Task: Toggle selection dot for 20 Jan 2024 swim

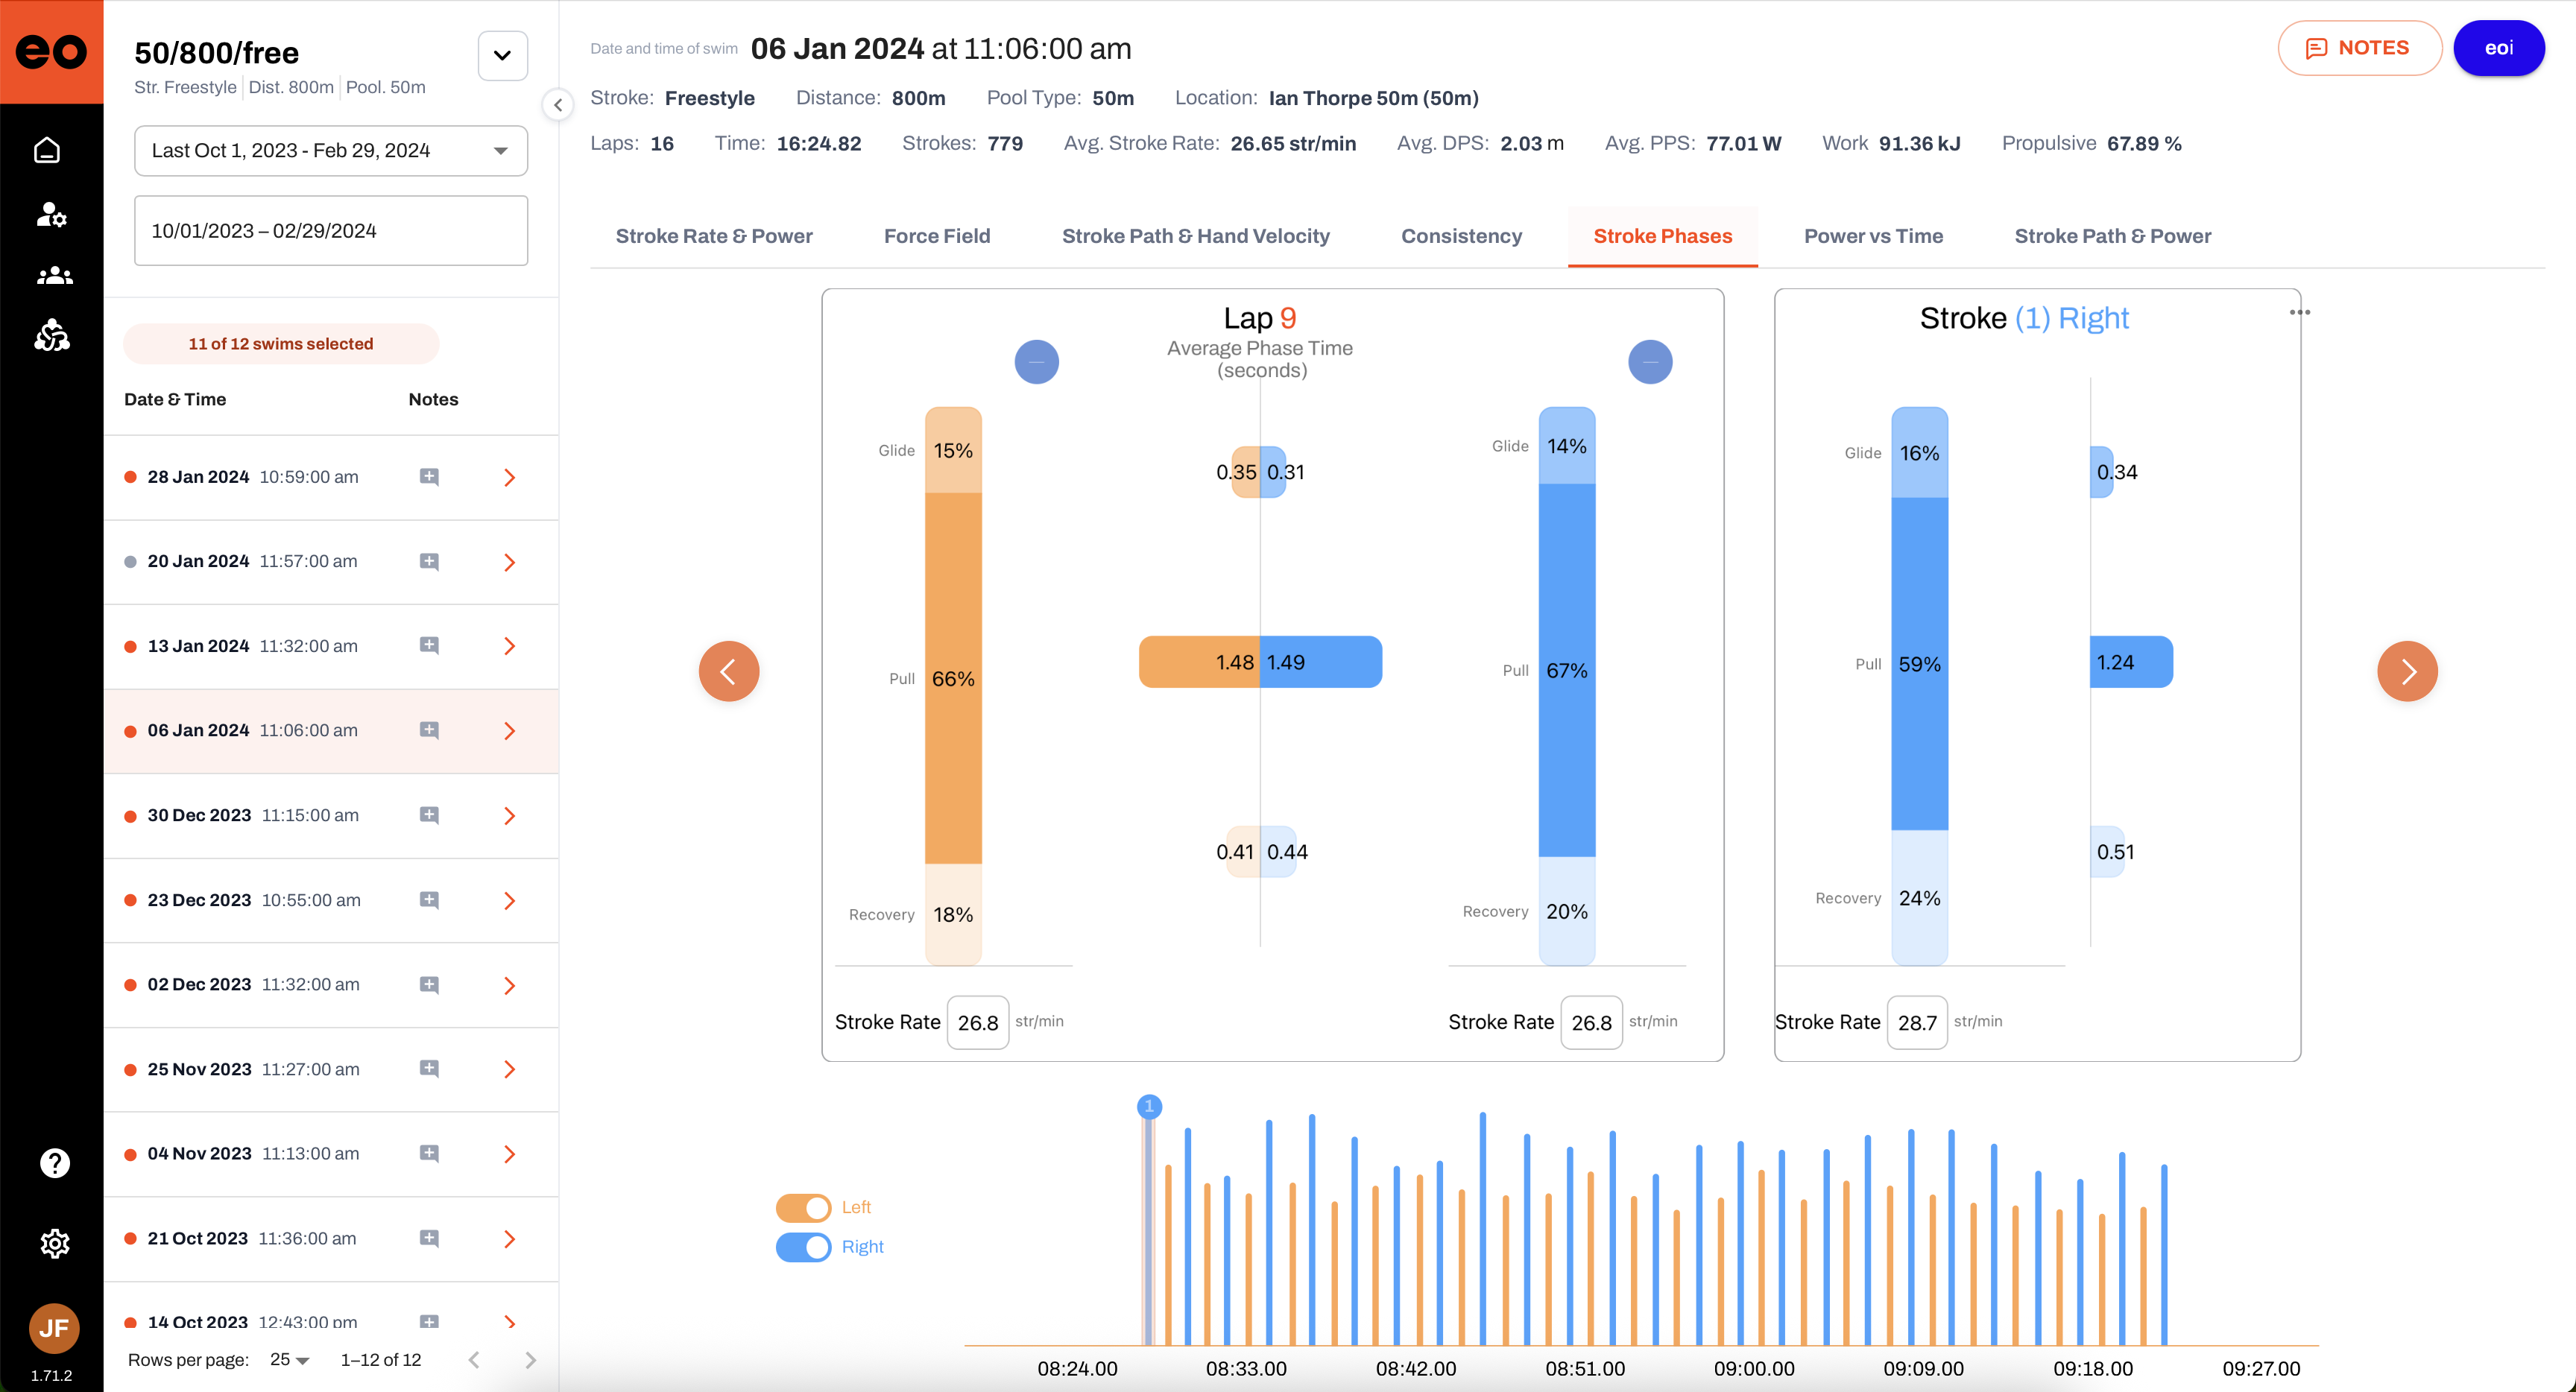Action: pos(130,562)
